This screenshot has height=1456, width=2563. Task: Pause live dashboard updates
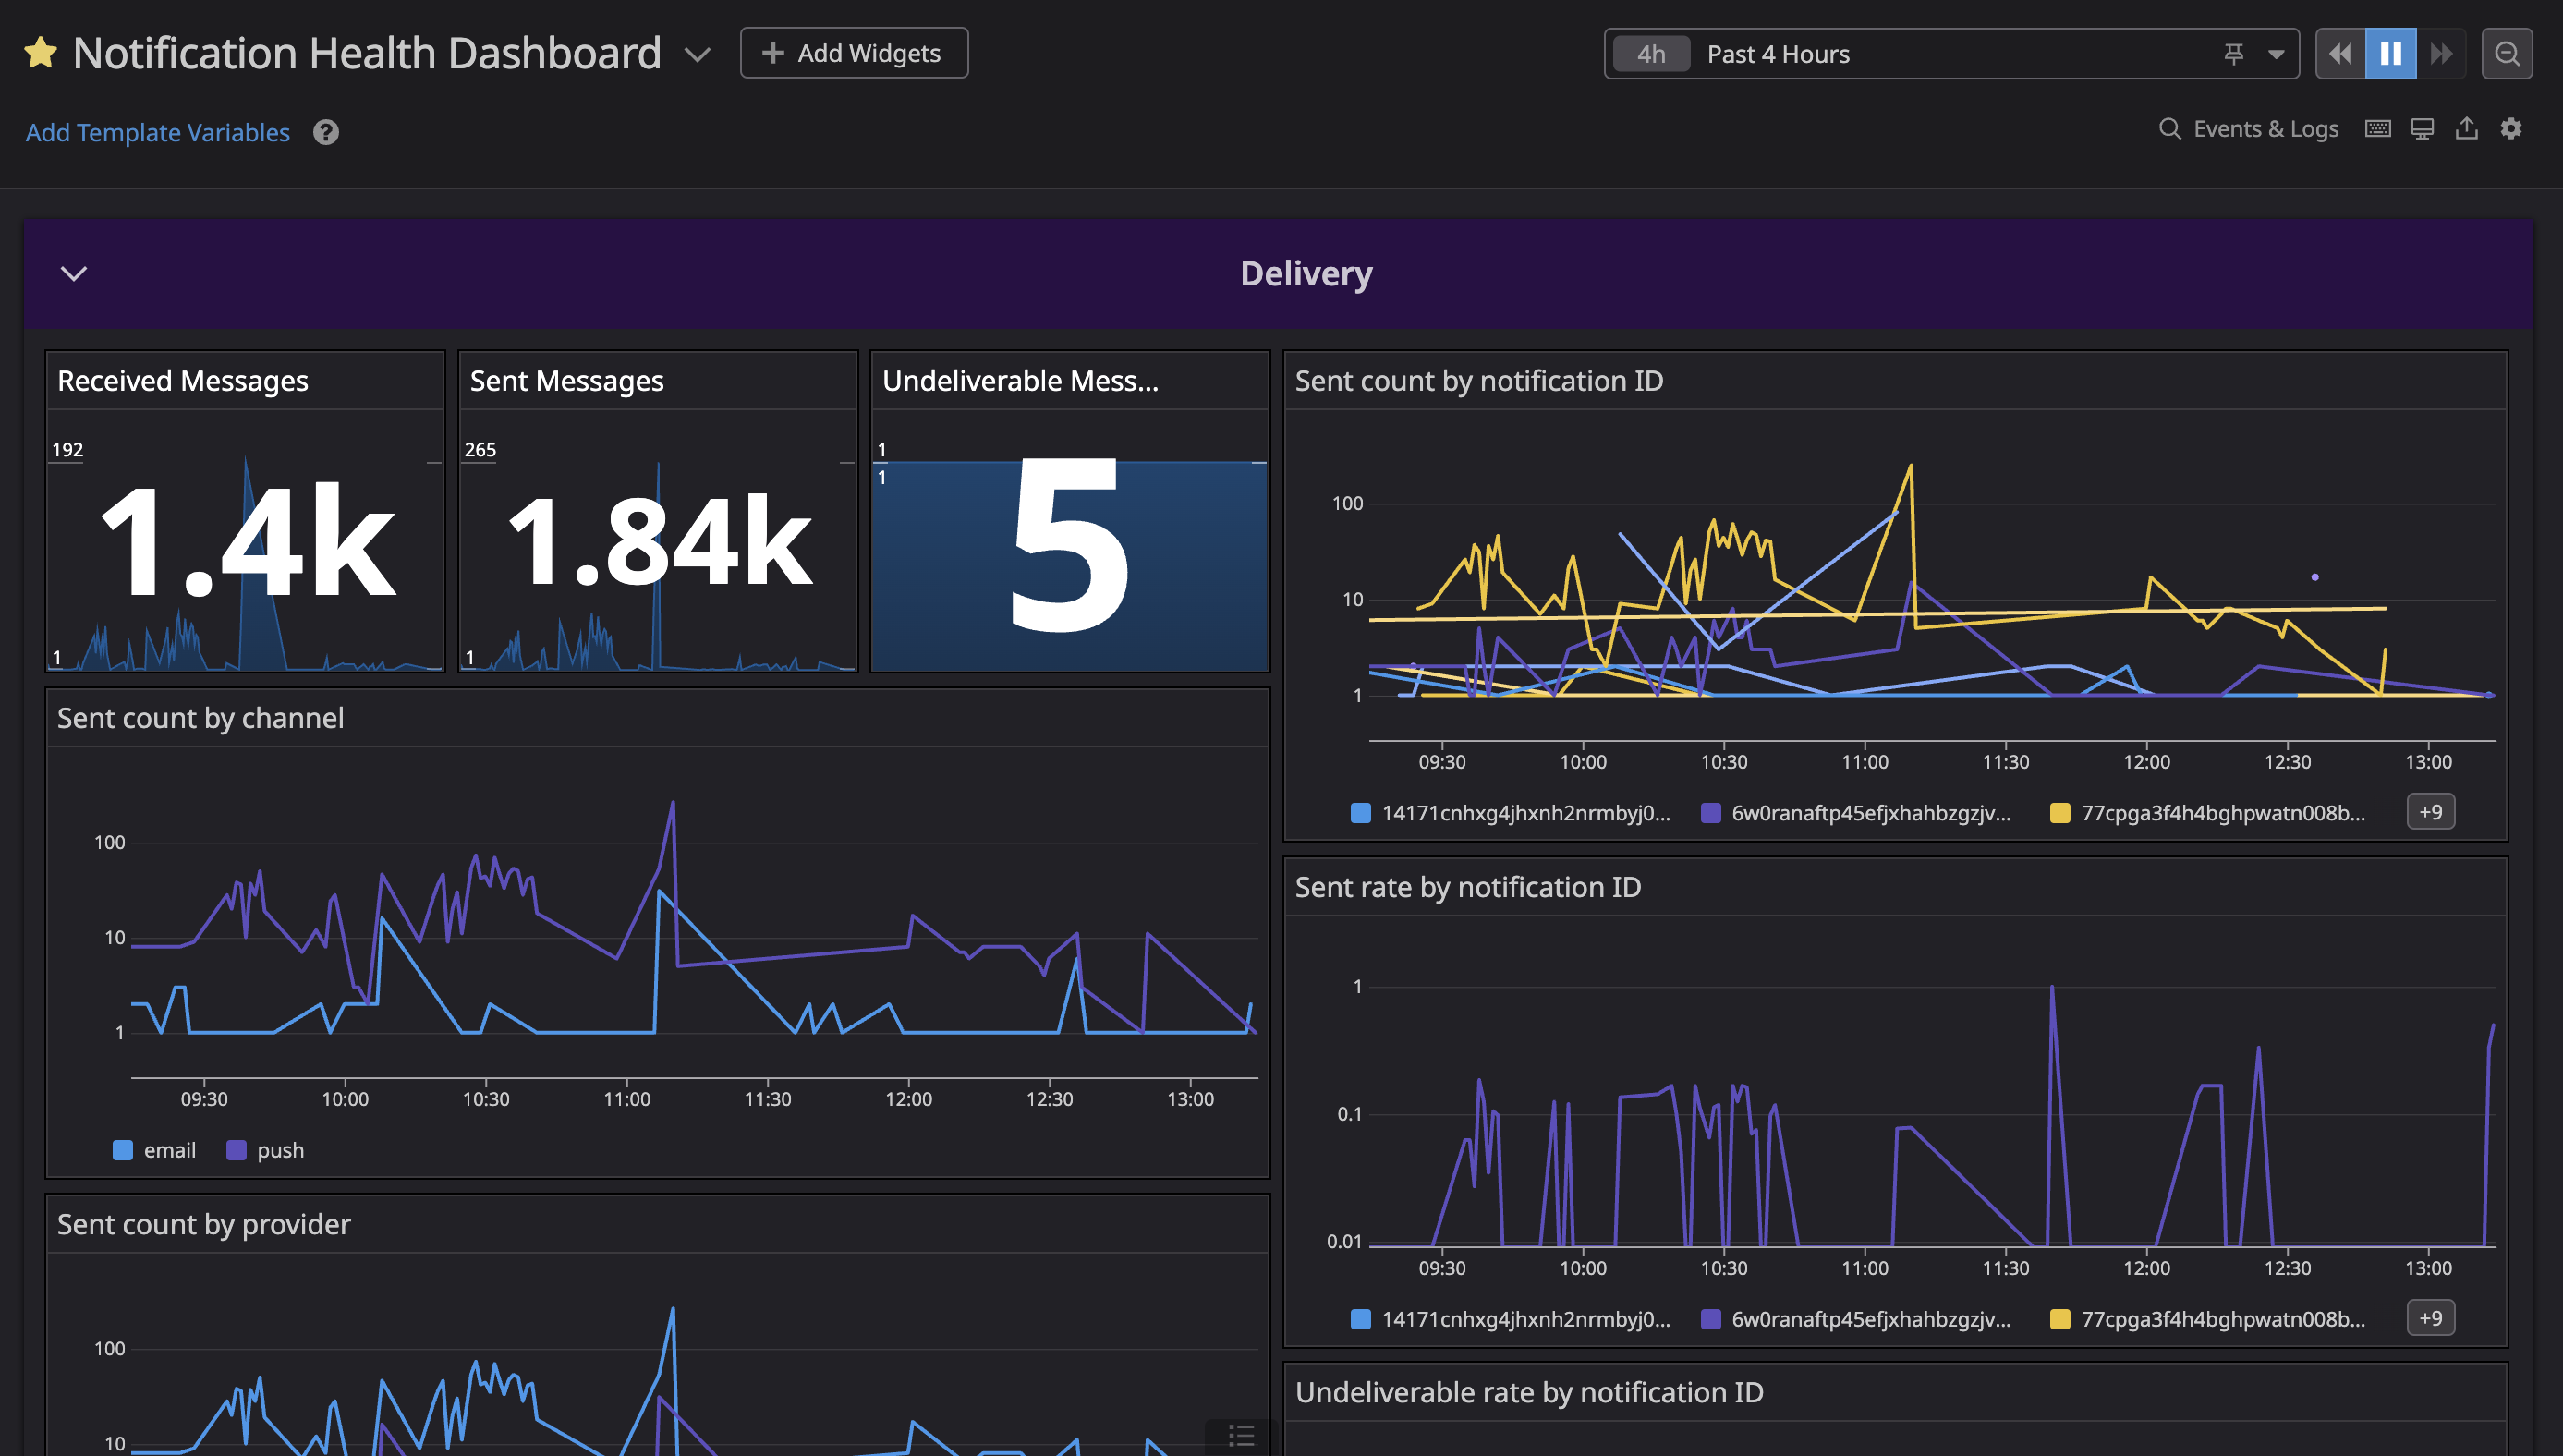[x=2391, y=54]
